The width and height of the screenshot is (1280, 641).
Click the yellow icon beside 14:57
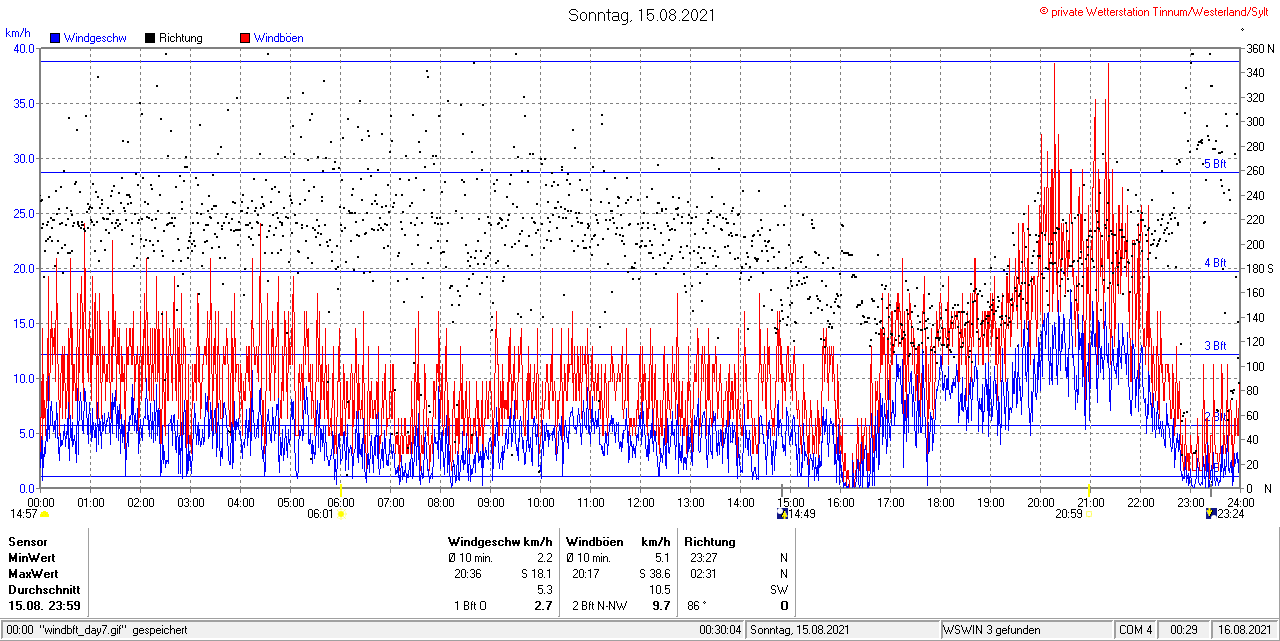[44, 514]
